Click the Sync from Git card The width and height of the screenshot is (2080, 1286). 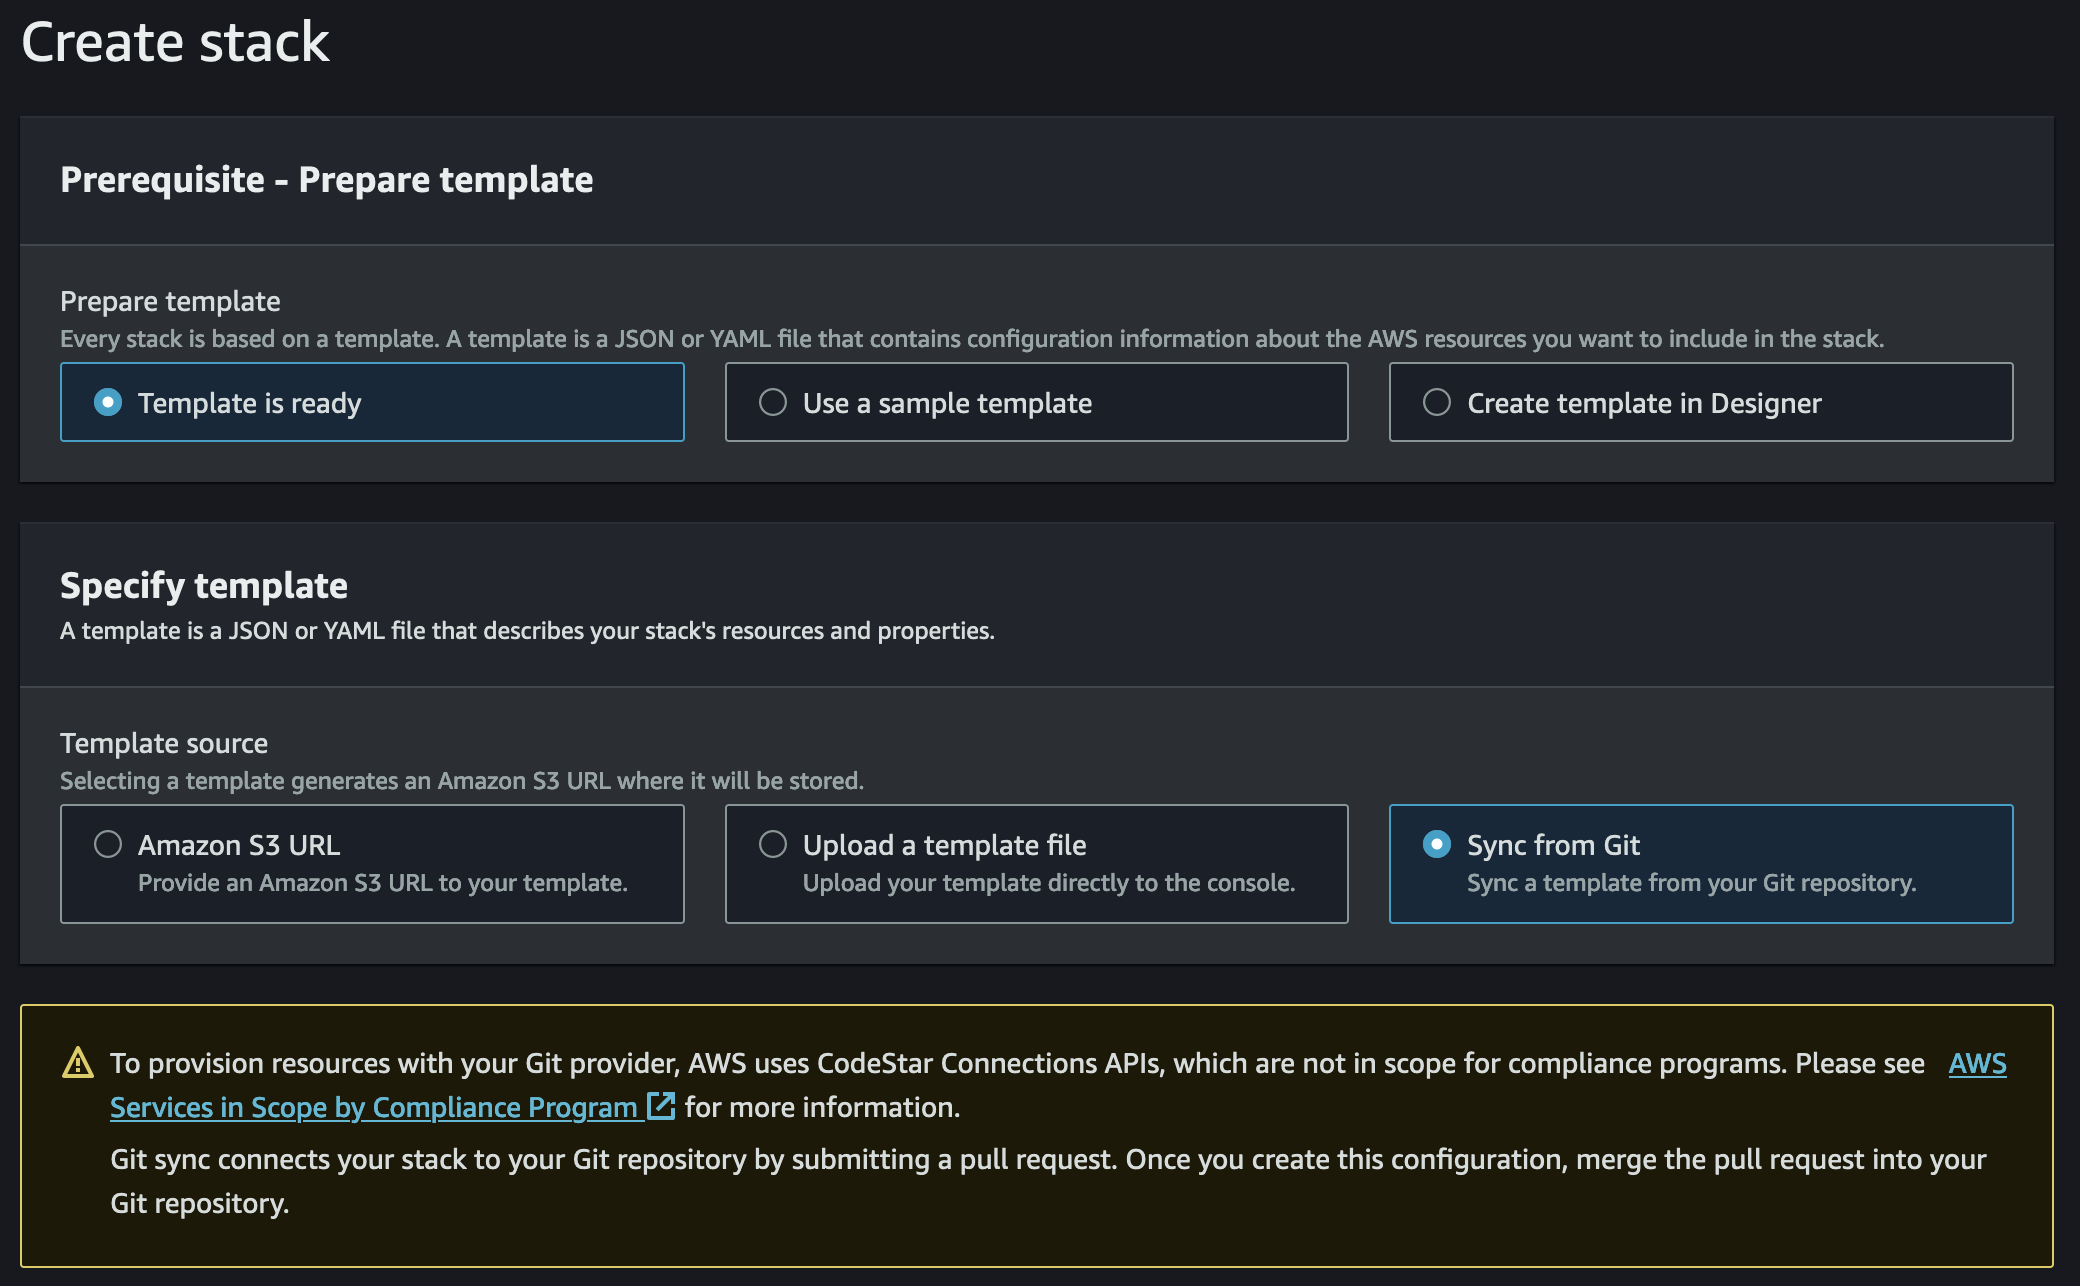tap(1700, 862)
